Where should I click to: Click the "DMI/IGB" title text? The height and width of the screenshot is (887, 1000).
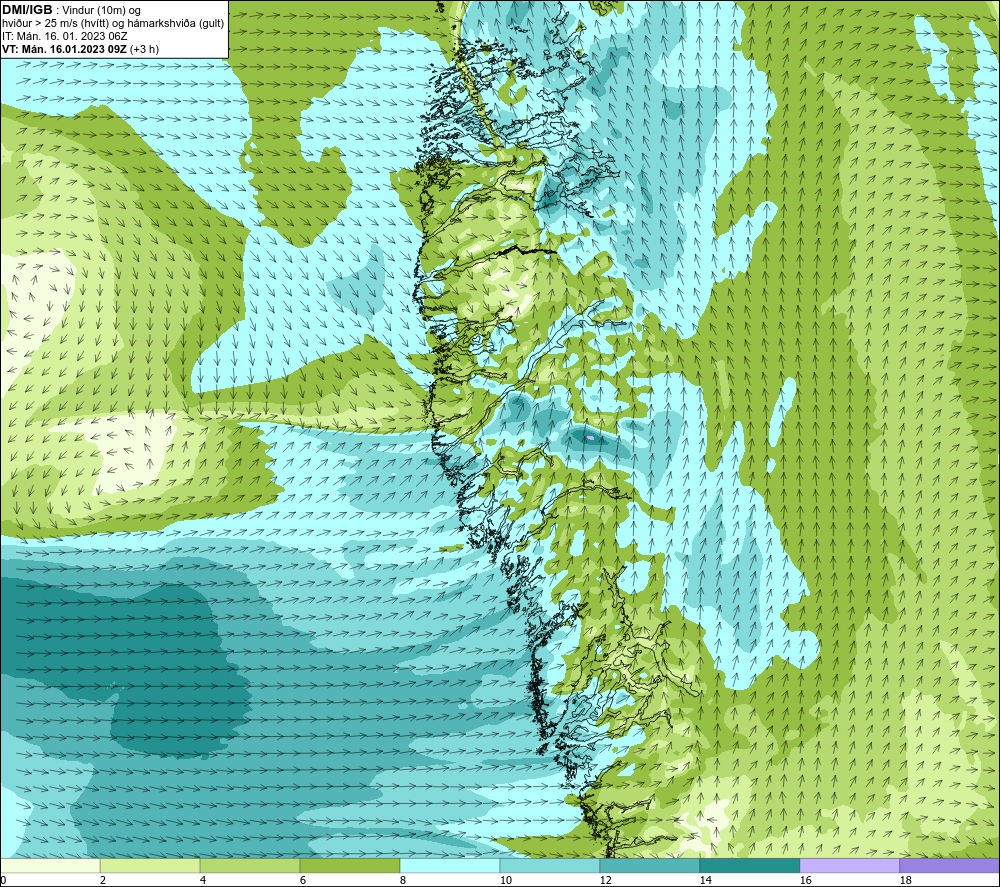27,10
